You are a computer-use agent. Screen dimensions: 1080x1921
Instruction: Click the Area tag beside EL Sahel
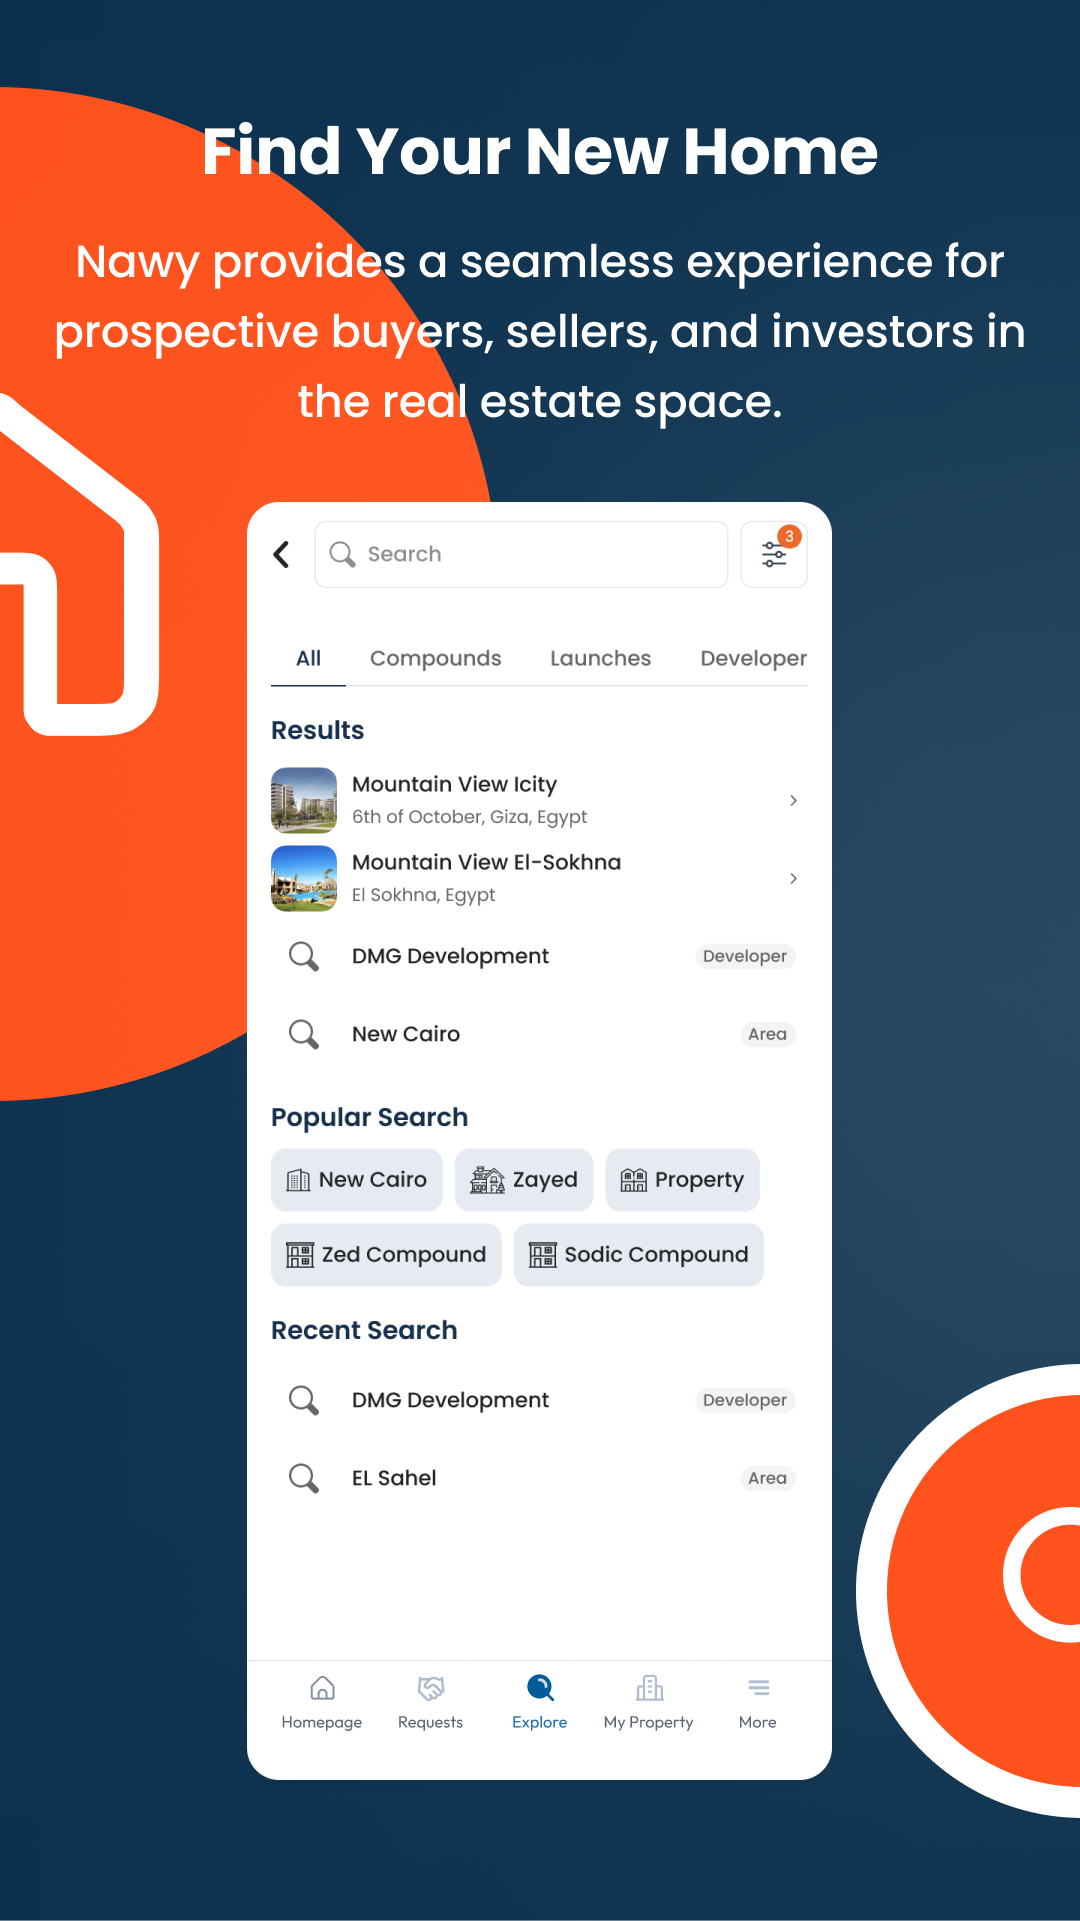pos(767,1478)
